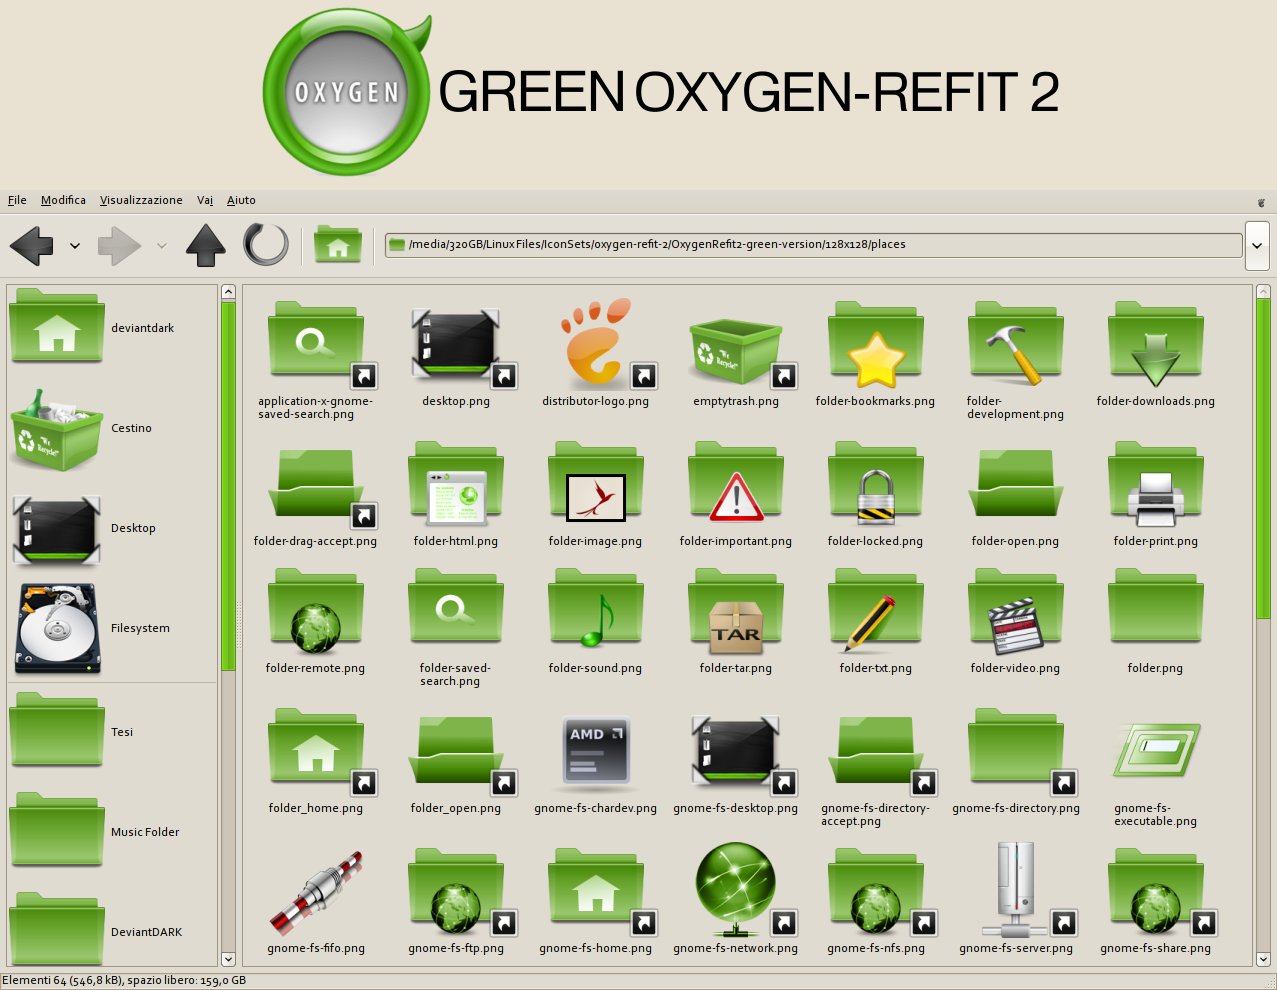This screenshot has width=1277, height=990.
Task: Select folder-locked.png padlock folder
Action: [x=876, y=485]
